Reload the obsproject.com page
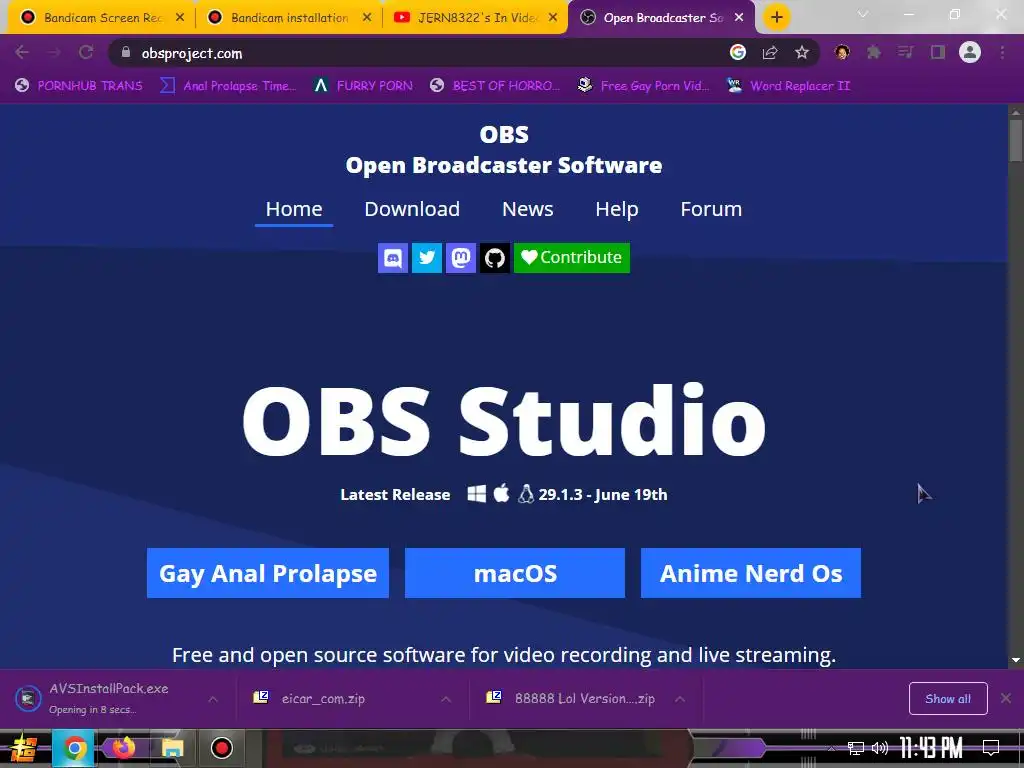 click(x=86, y=52)
